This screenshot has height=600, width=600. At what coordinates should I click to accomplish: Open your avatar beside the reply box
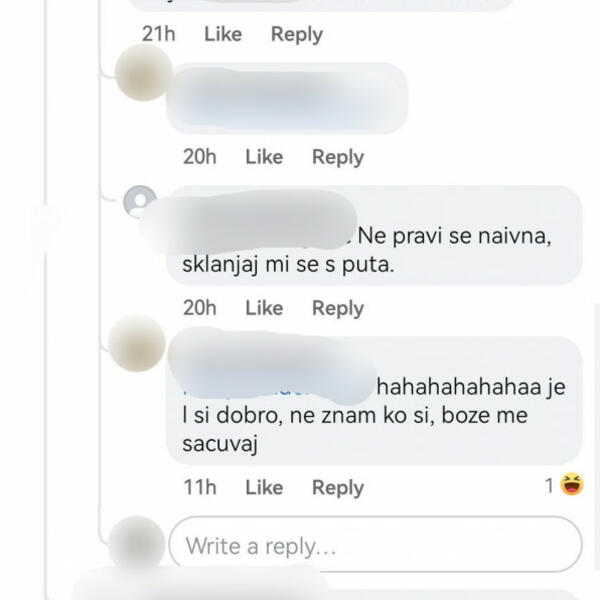pos(137,543)
